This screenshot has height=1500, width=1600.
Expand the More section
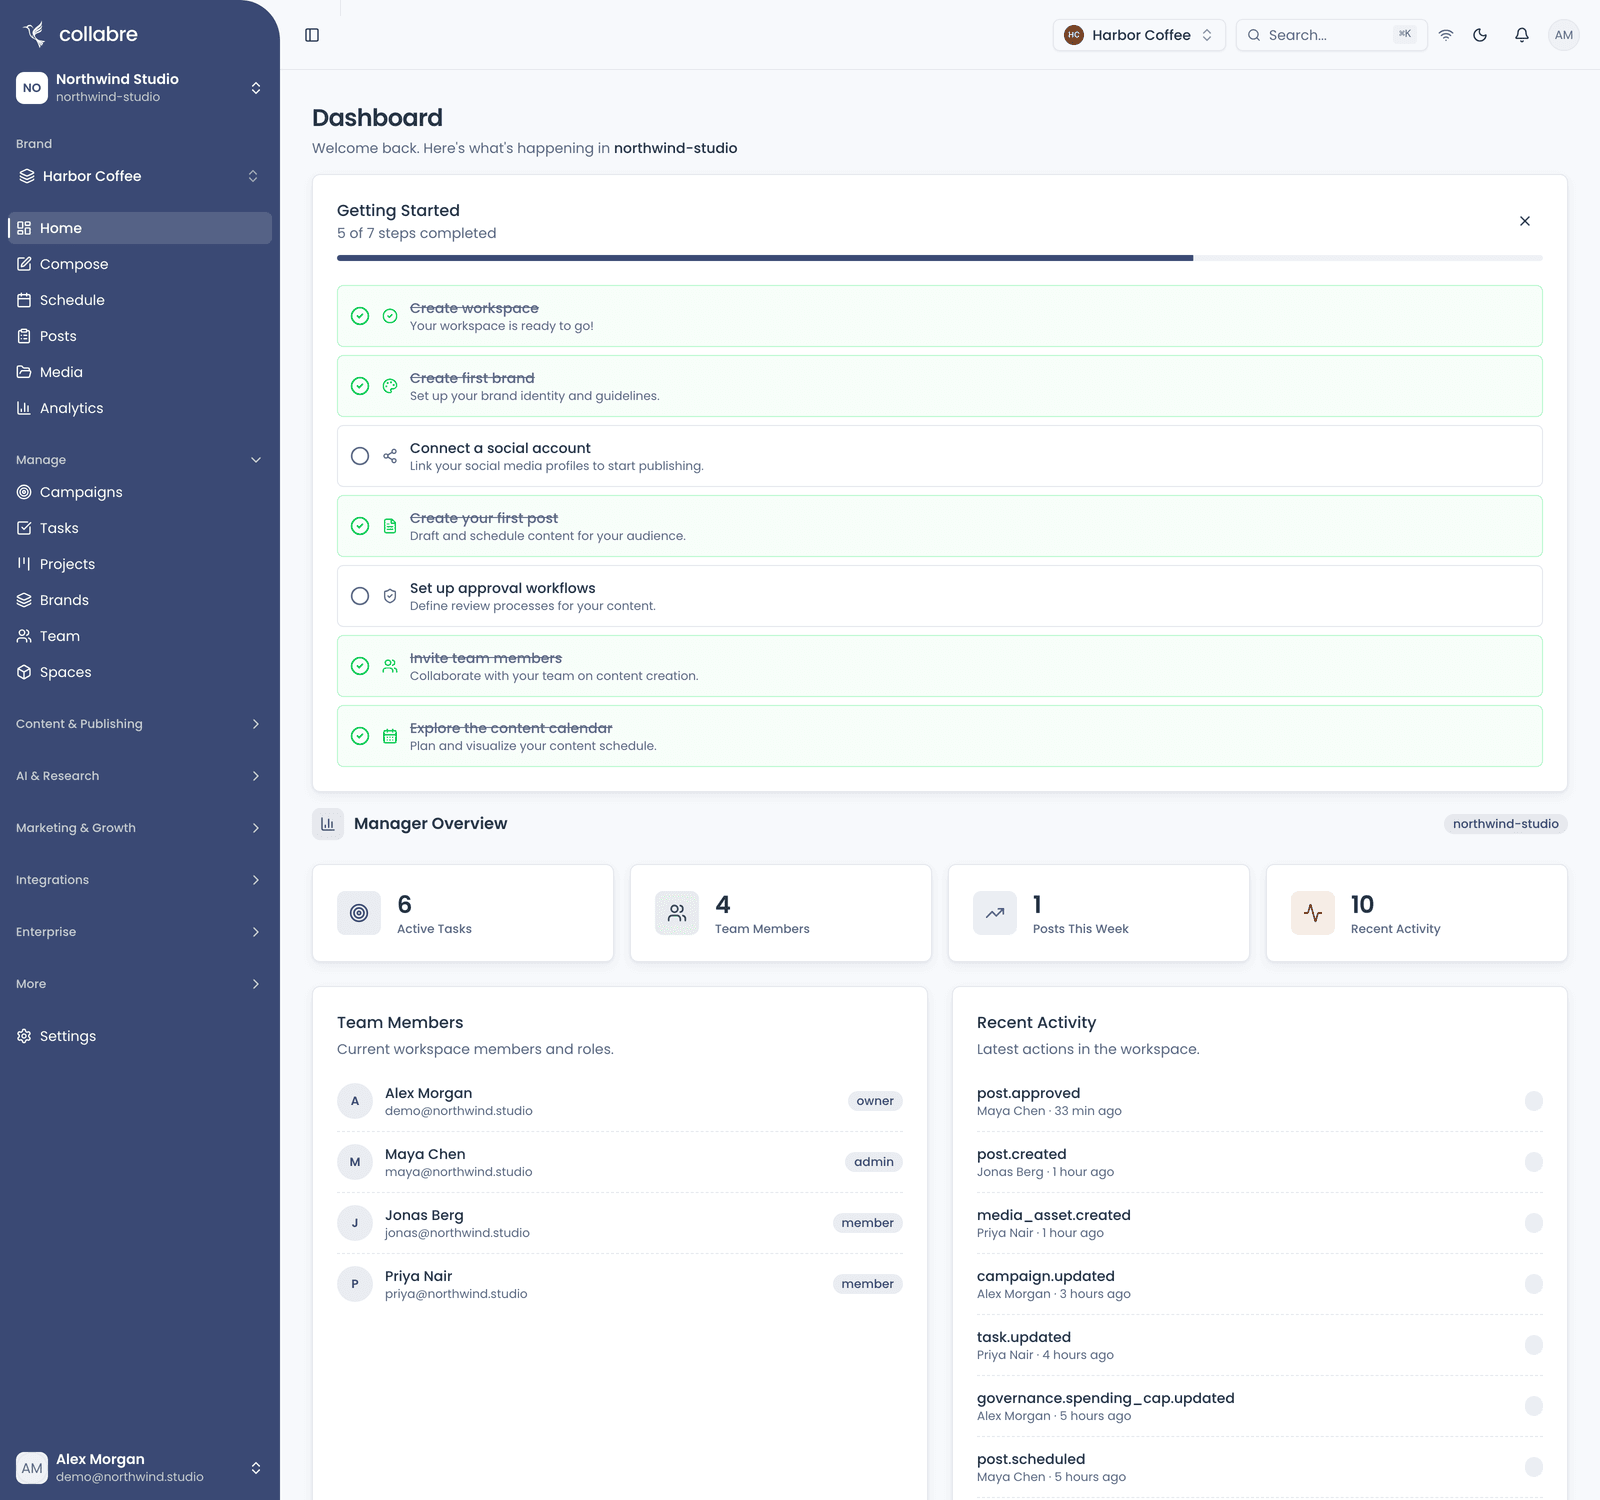pos(140,984)
